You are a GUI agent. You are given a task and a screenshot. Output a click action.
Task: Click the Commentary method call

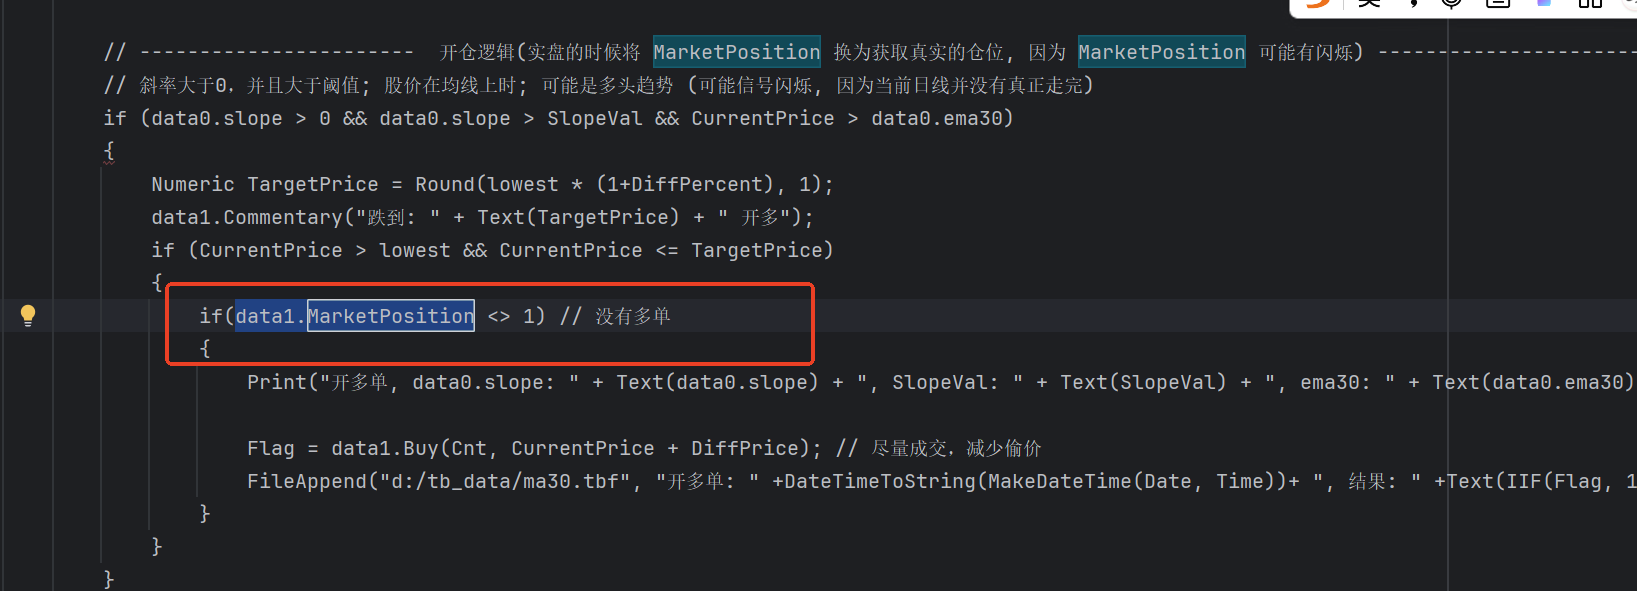pos(283,217)
